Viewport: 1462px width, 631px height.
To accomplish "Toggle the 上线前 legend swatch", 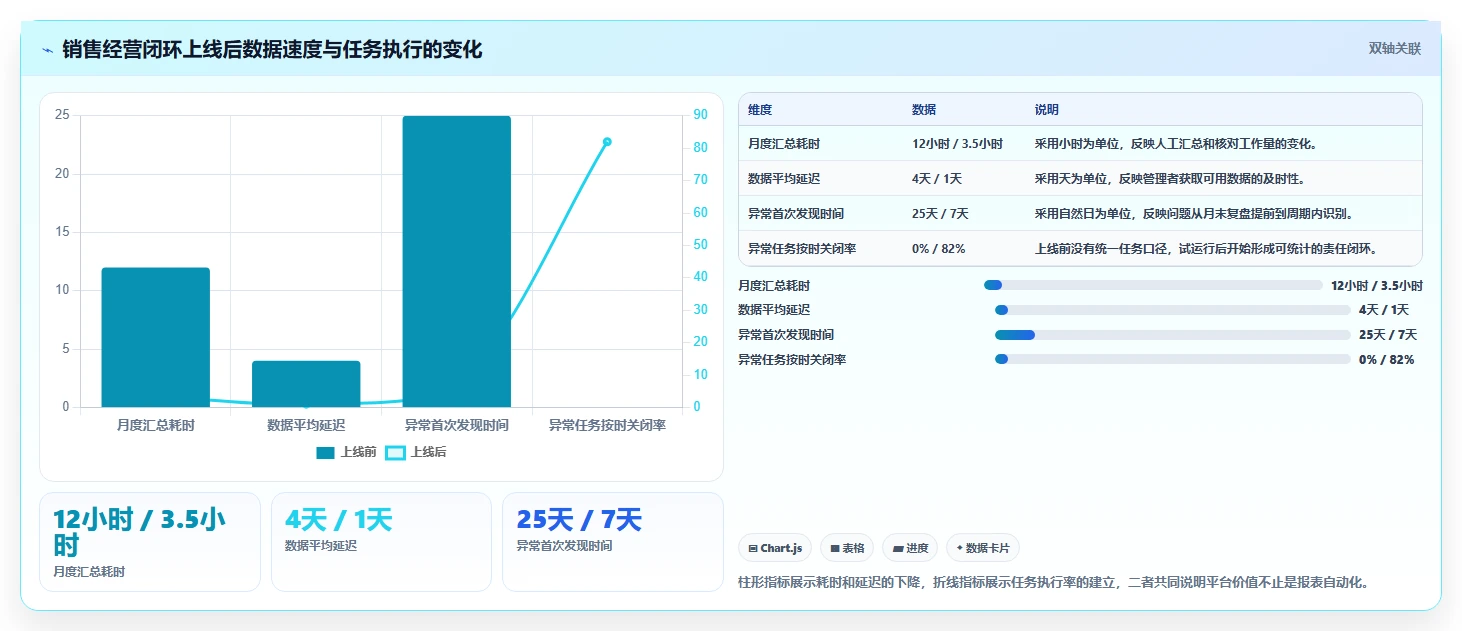I will (325, 453).
